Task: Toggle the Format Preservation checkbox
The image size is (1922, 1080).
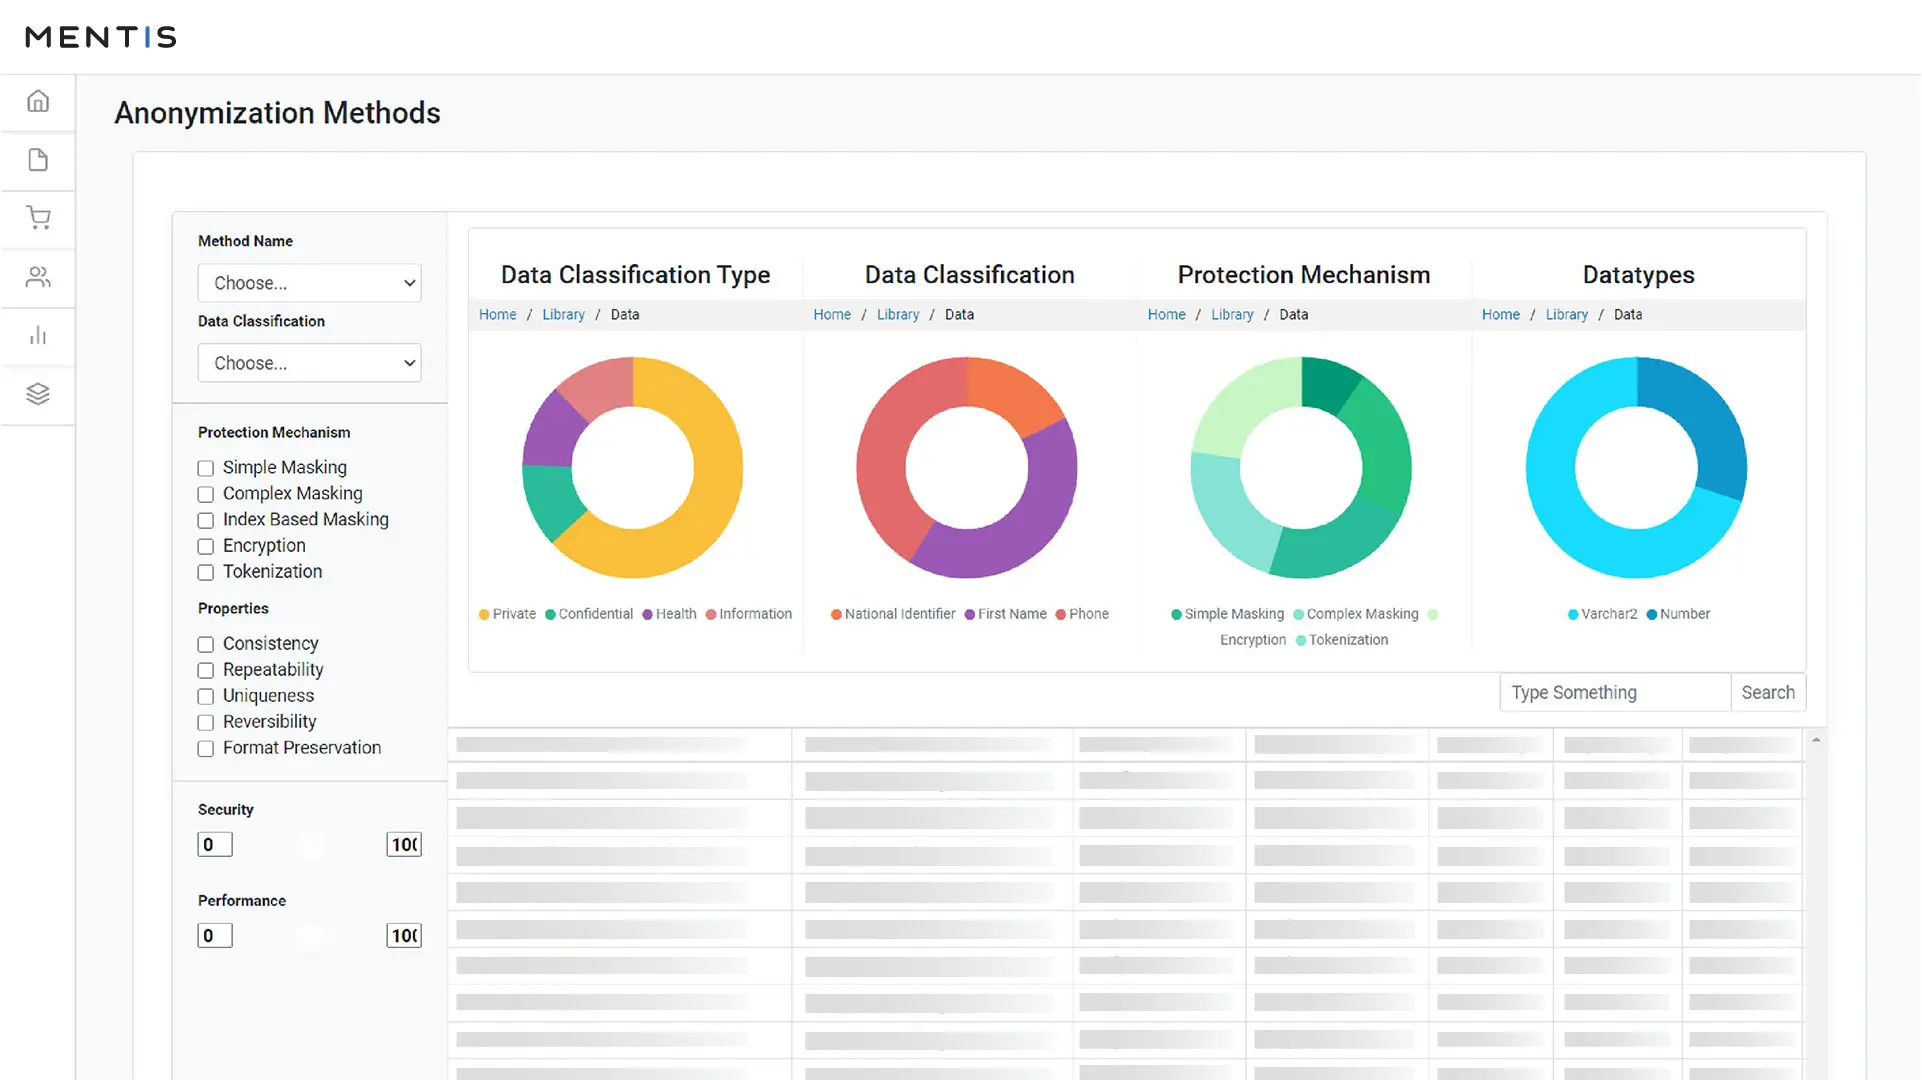Action: pos(206,748)
